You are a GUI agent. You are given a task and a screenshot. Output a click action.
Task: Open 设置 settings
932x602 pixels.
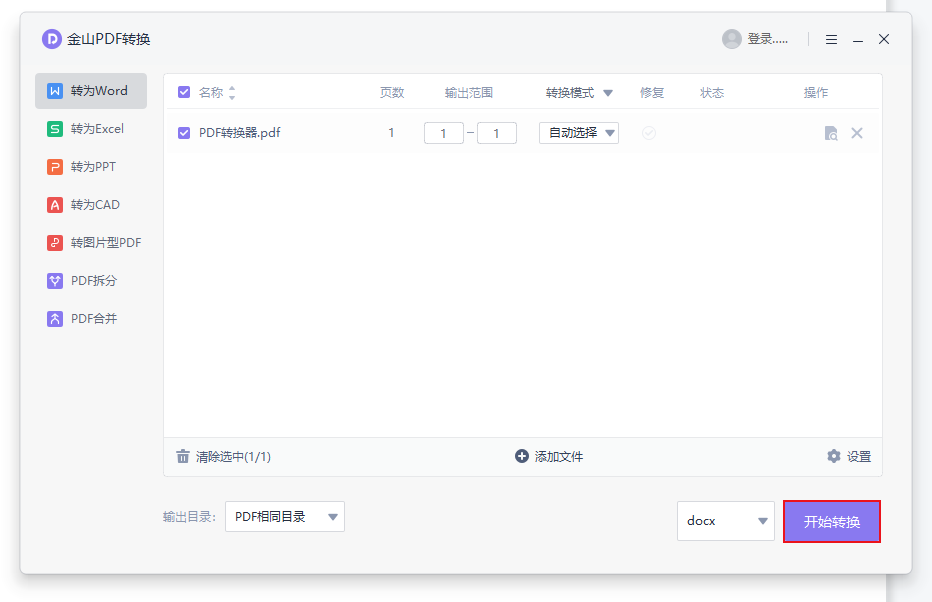(x=849, y=456)
